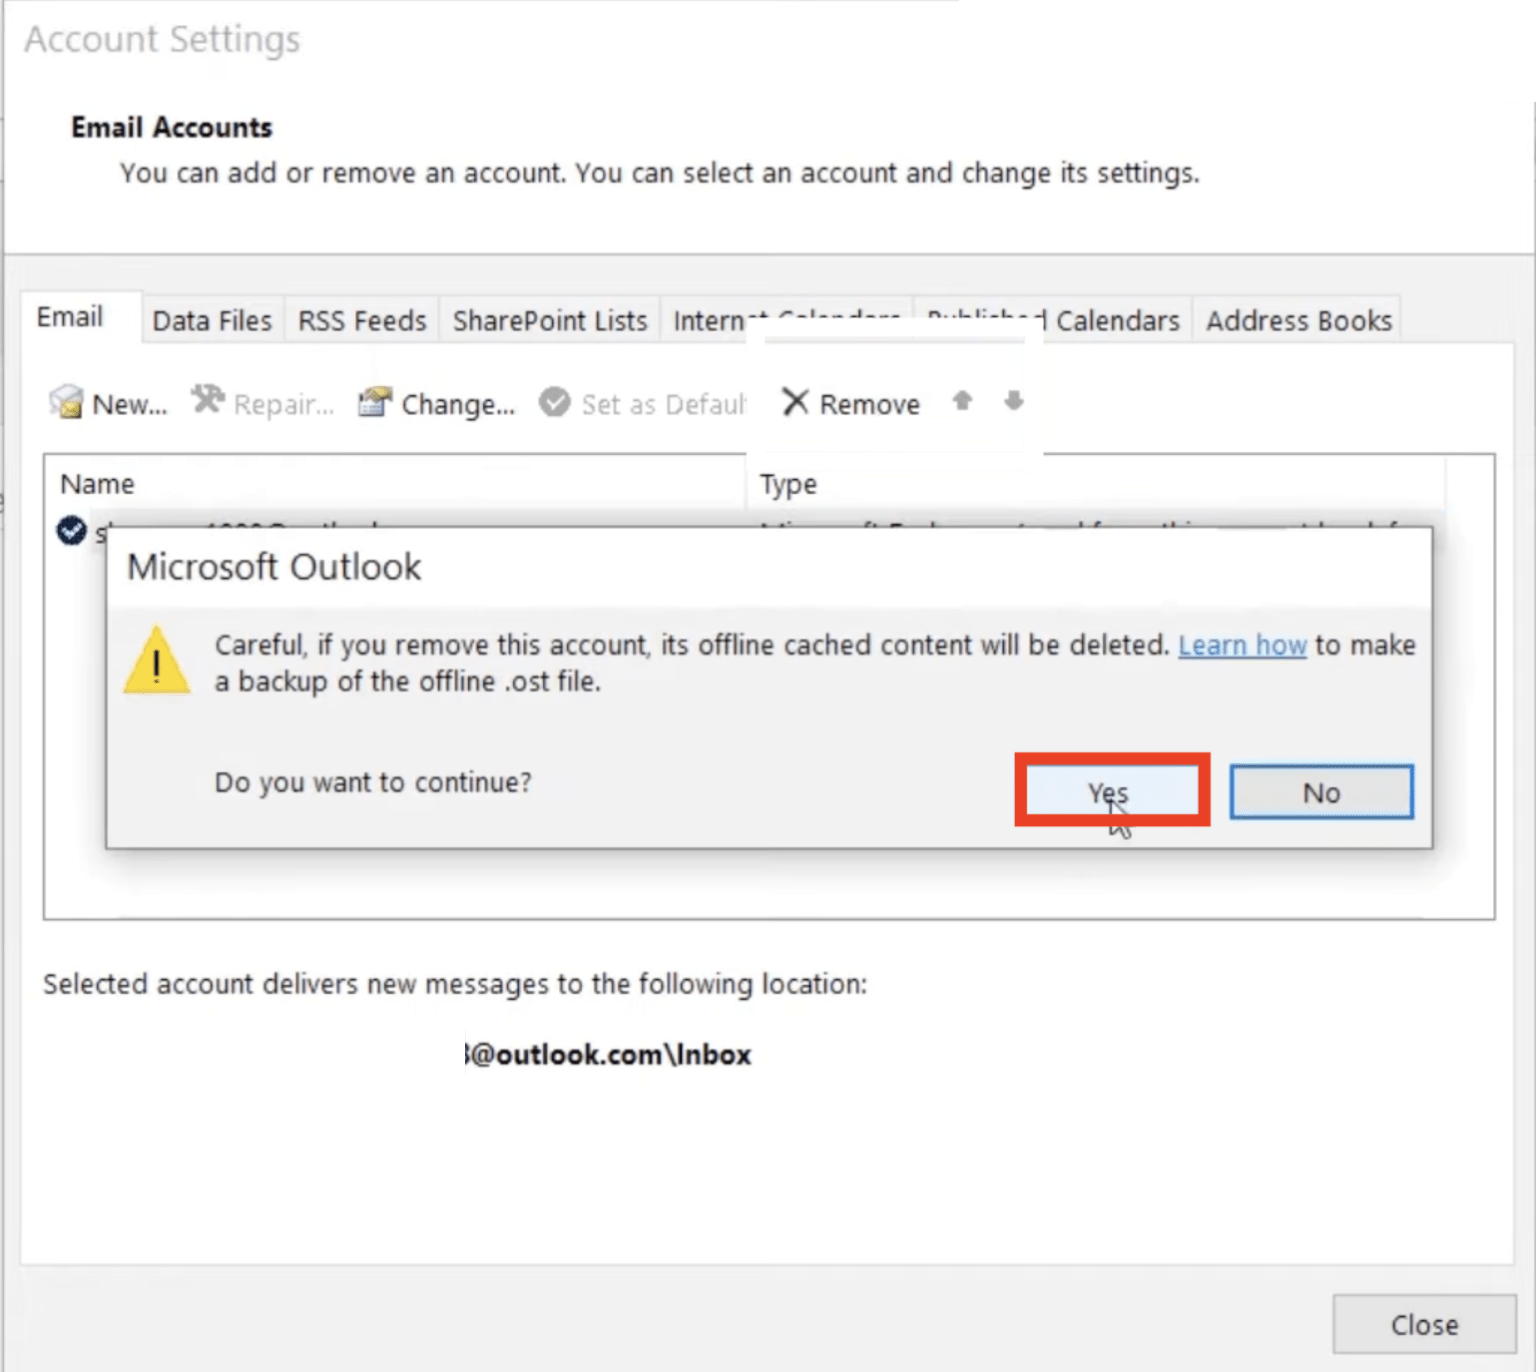Click the move account up arrow icon
This screenshot has width=1536, height=1372.
pos(962,401)
